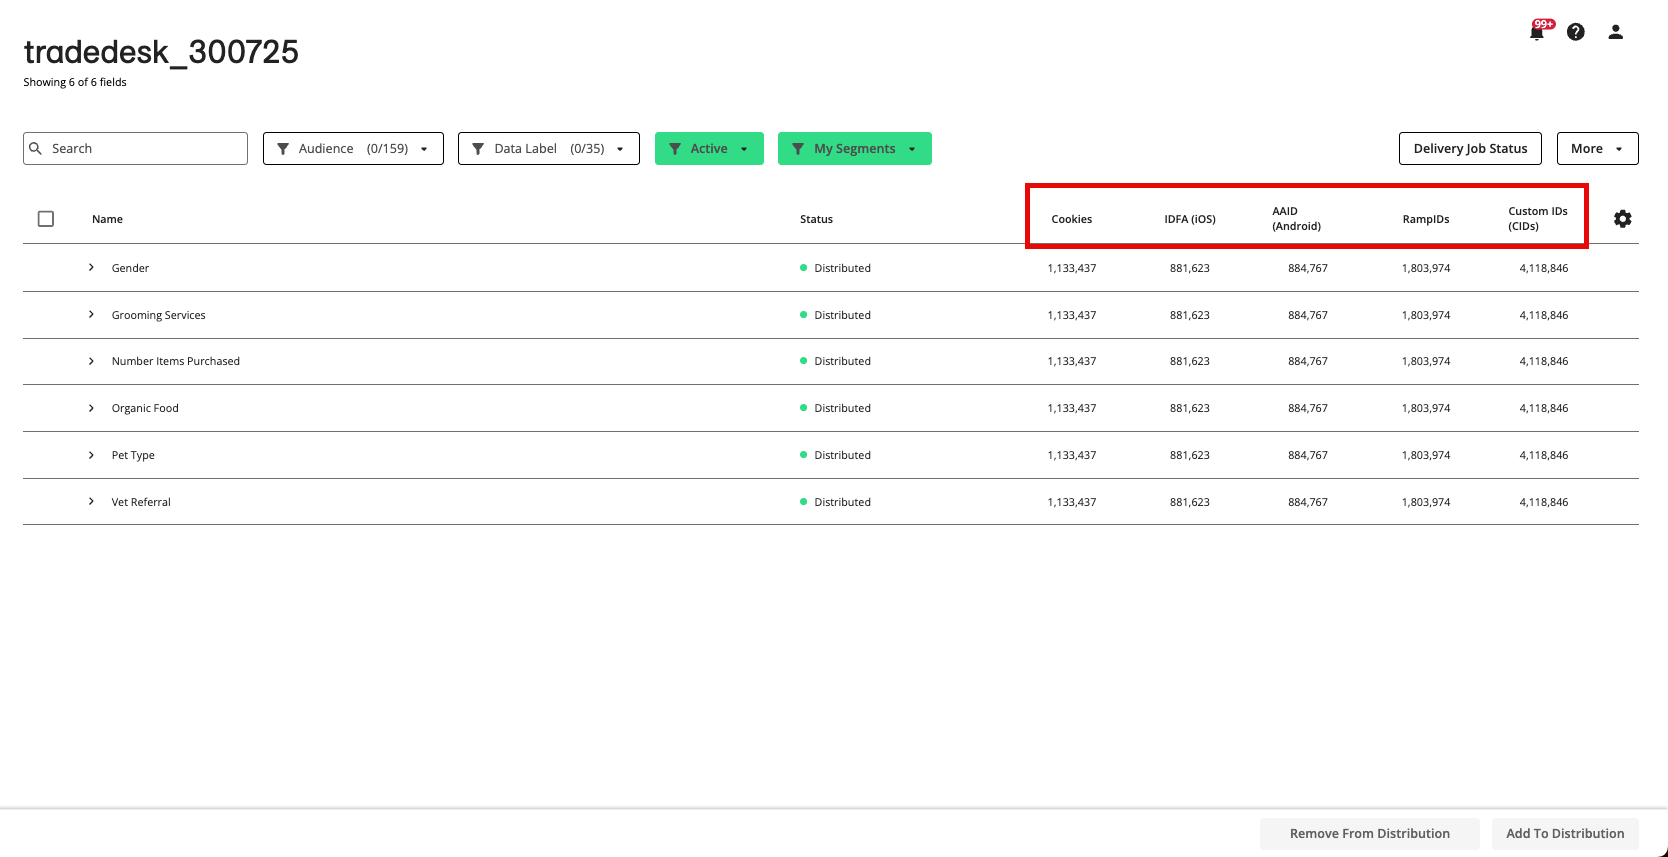Click the Delivery Job Status button

[1469, 149]
